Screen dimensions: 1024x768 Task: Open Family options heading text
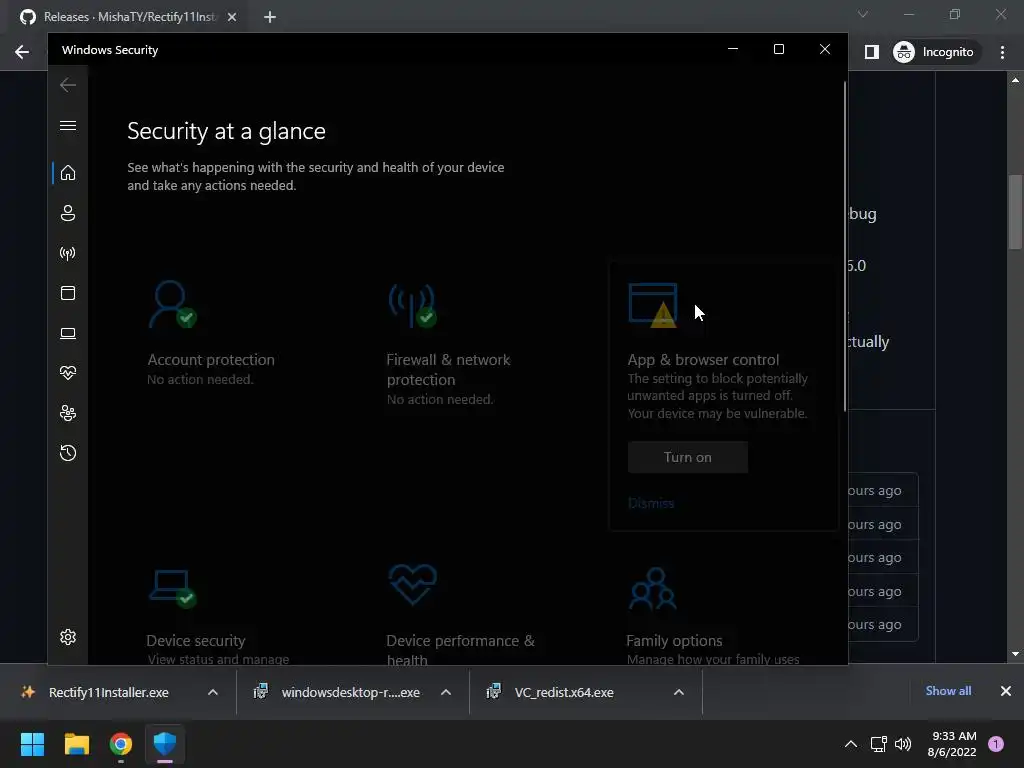tap(674, 641)
